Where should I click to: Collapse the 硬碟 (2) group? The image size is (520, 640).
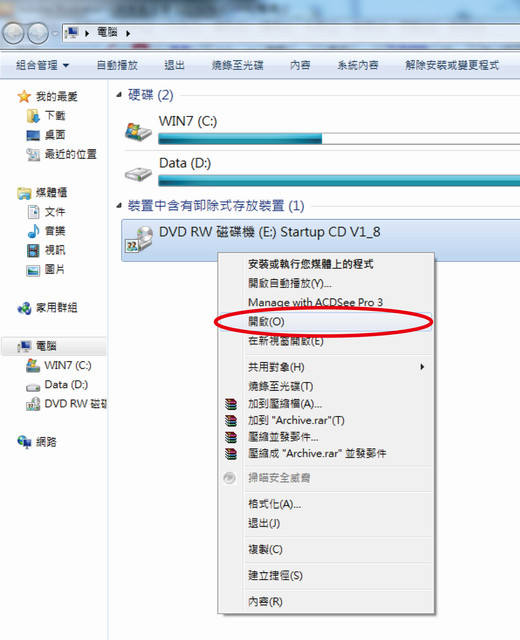coord(119,95)
